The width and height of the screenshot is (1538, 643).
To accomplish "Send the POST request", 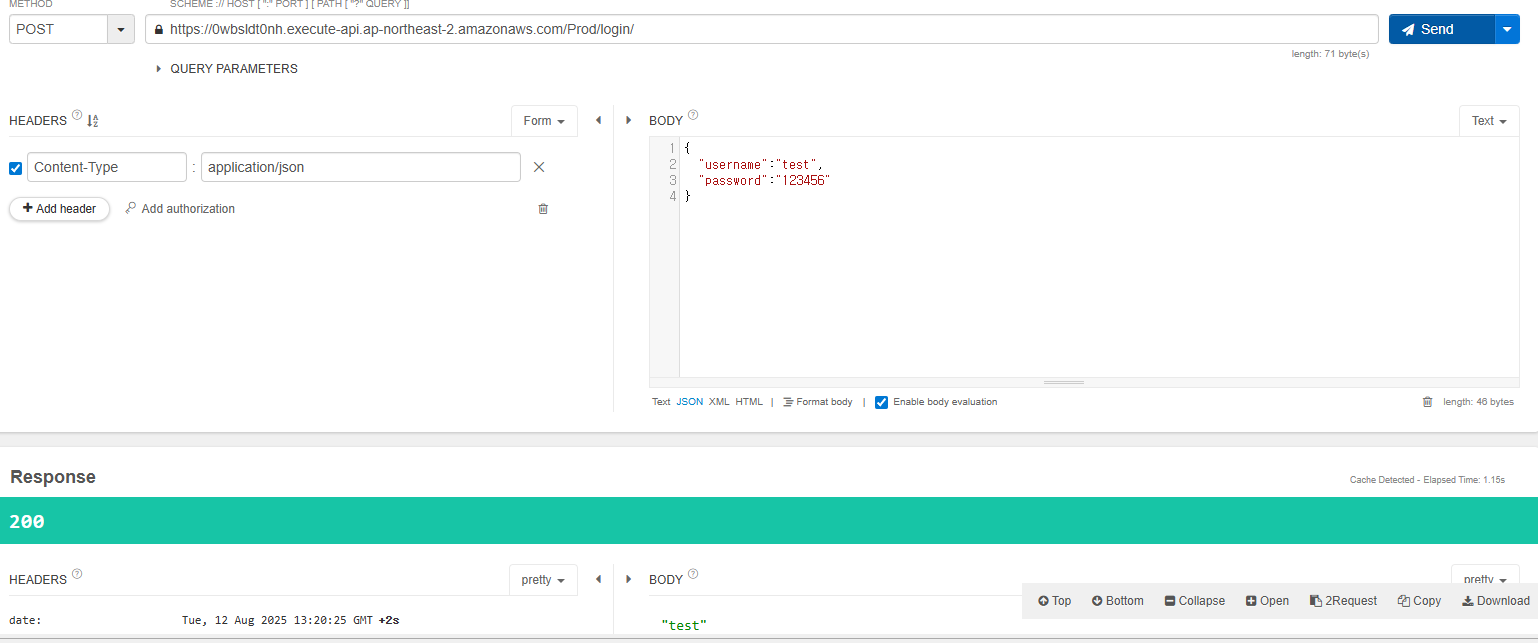I will (x=1441, y=29).
